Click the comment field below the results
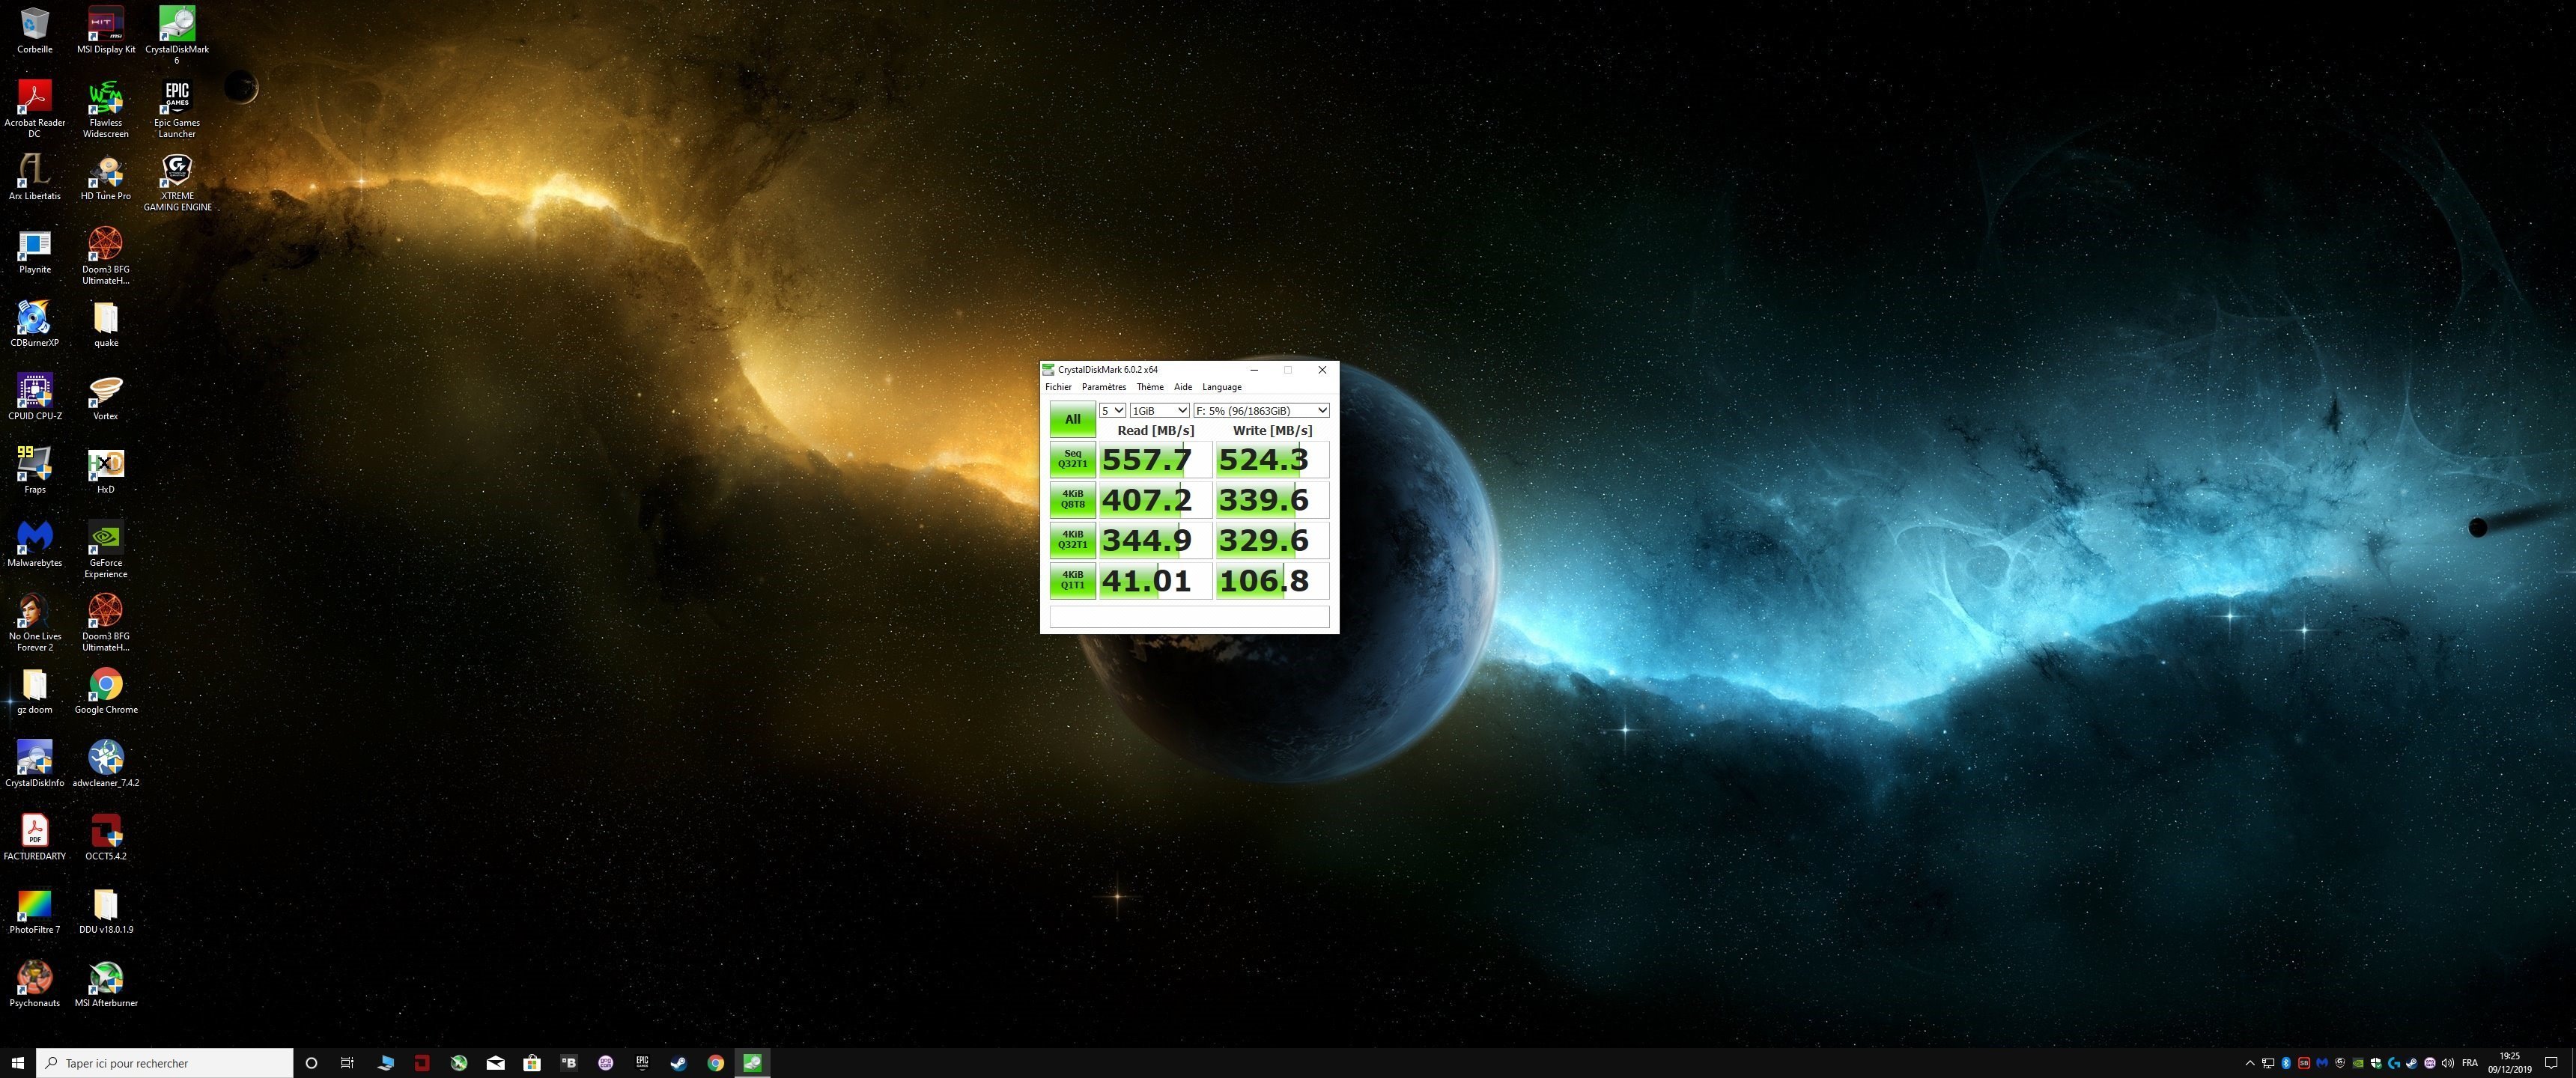The width and height of the screenshot is (2576, 1078). pyautogui.click(x=1190, y=617)
